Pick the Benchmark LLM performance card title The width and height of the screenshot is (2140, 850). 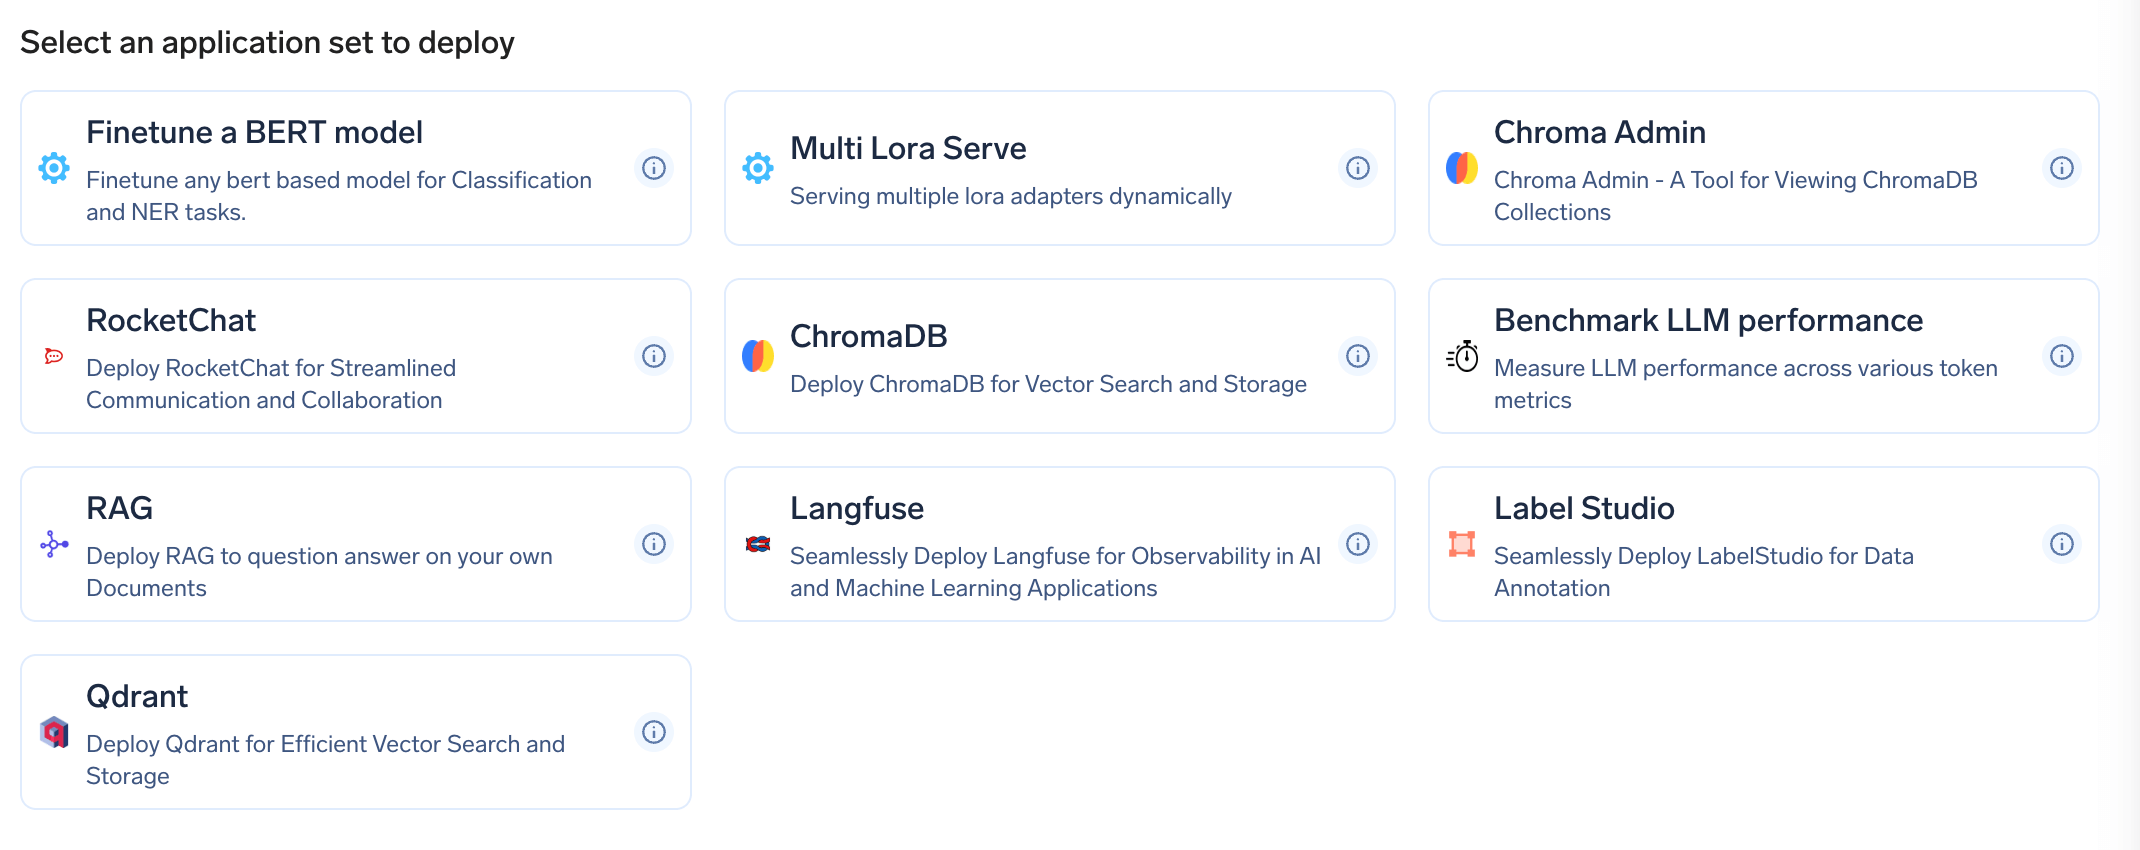[1708, 320]
